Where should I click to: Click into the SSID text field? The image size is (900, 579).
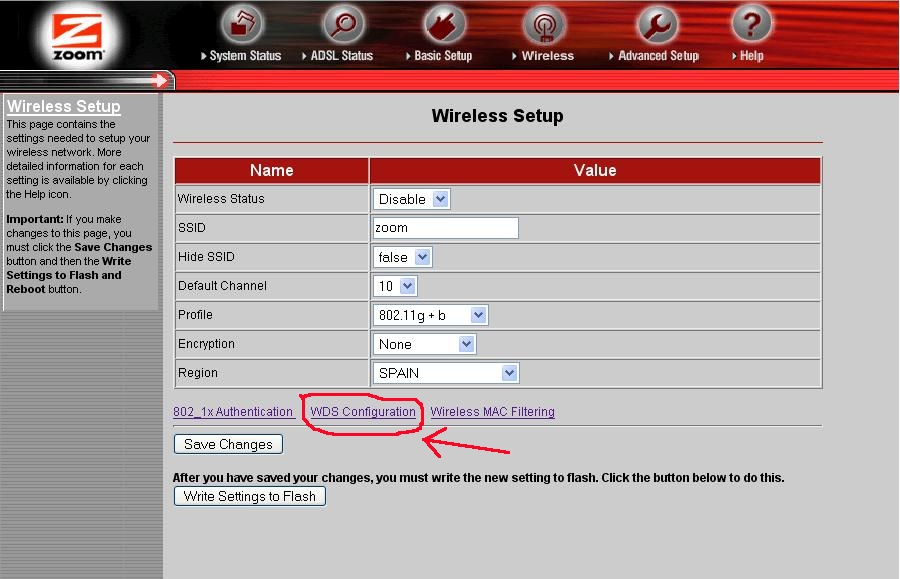(445, 228)
